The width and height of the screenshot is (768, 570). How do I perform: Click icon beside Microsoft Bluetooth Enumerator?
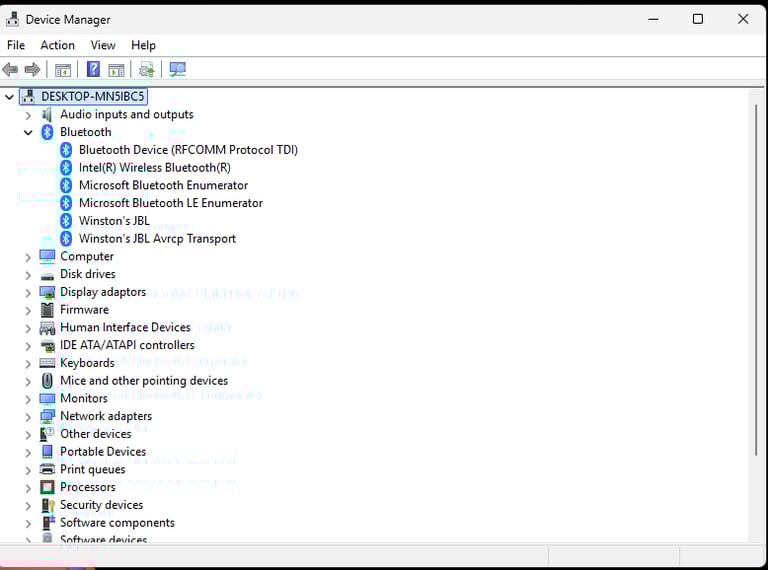click(66, 186)
